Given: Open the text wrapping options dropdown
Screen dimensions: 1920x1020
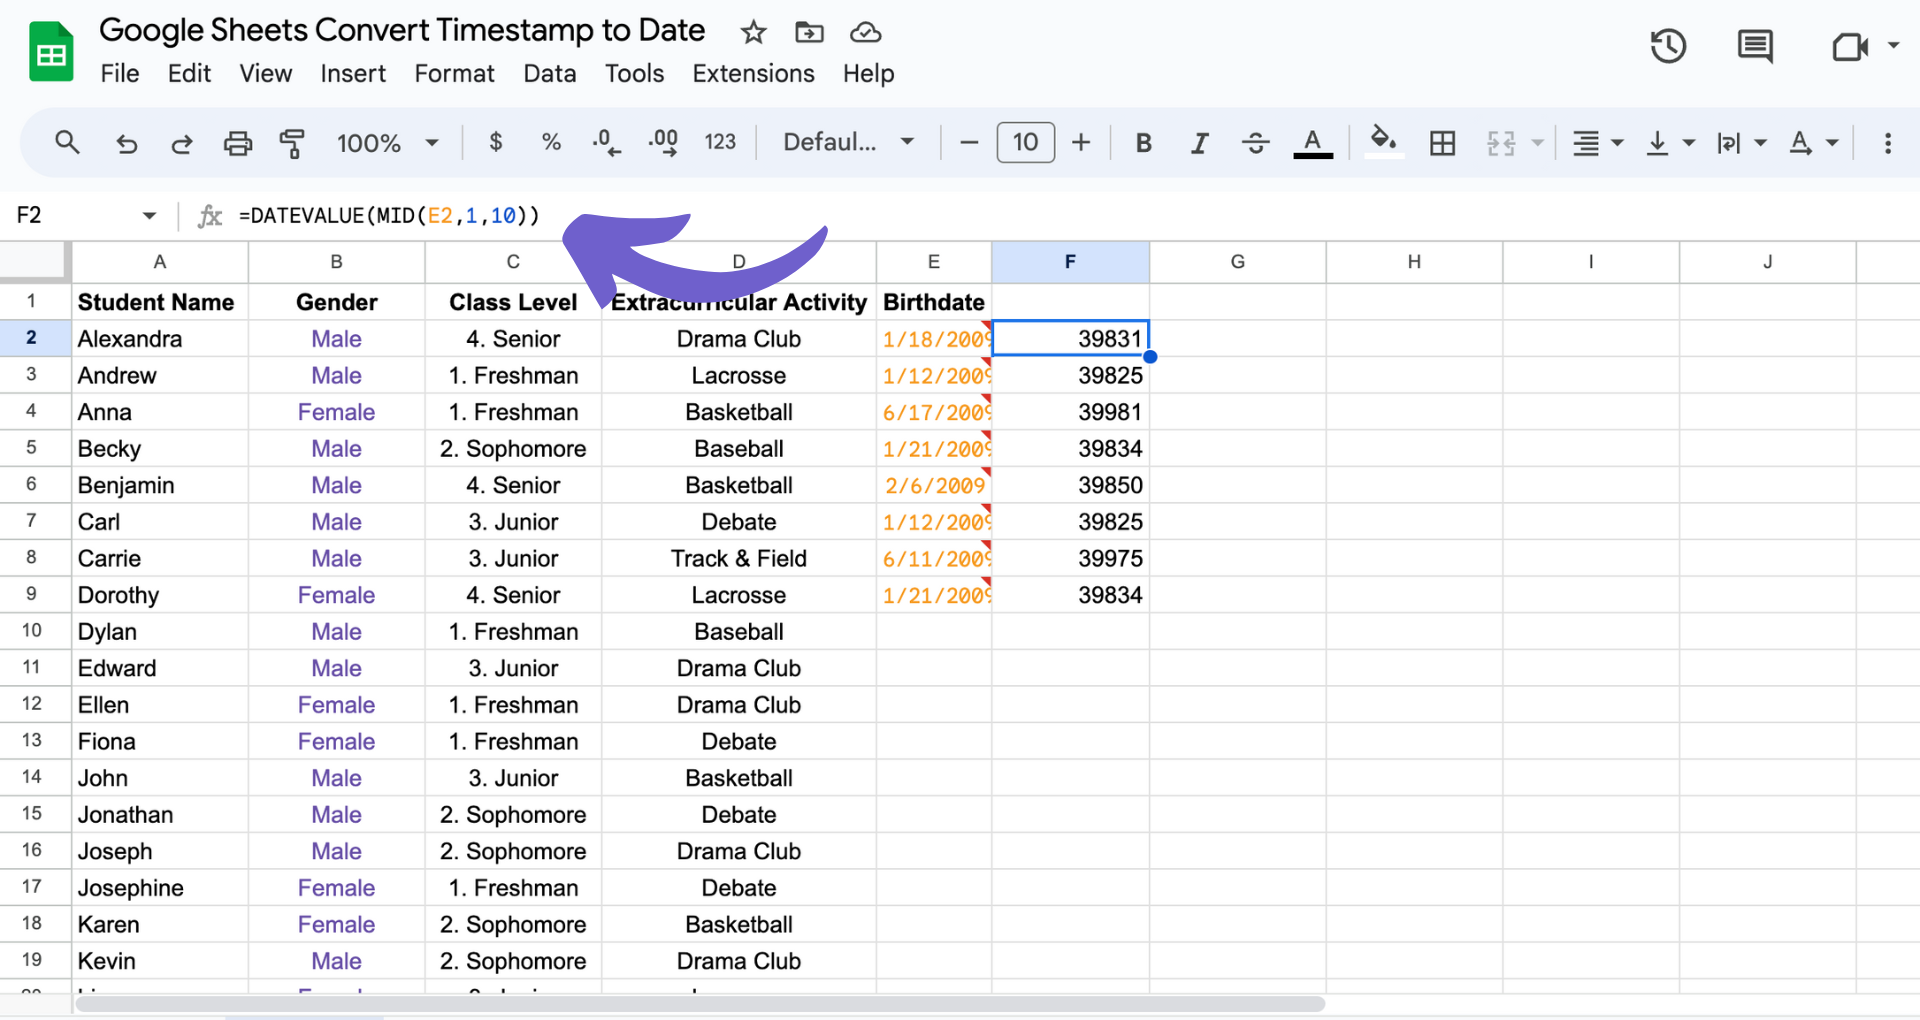Looking at the screenshot, I should 1742,142.
